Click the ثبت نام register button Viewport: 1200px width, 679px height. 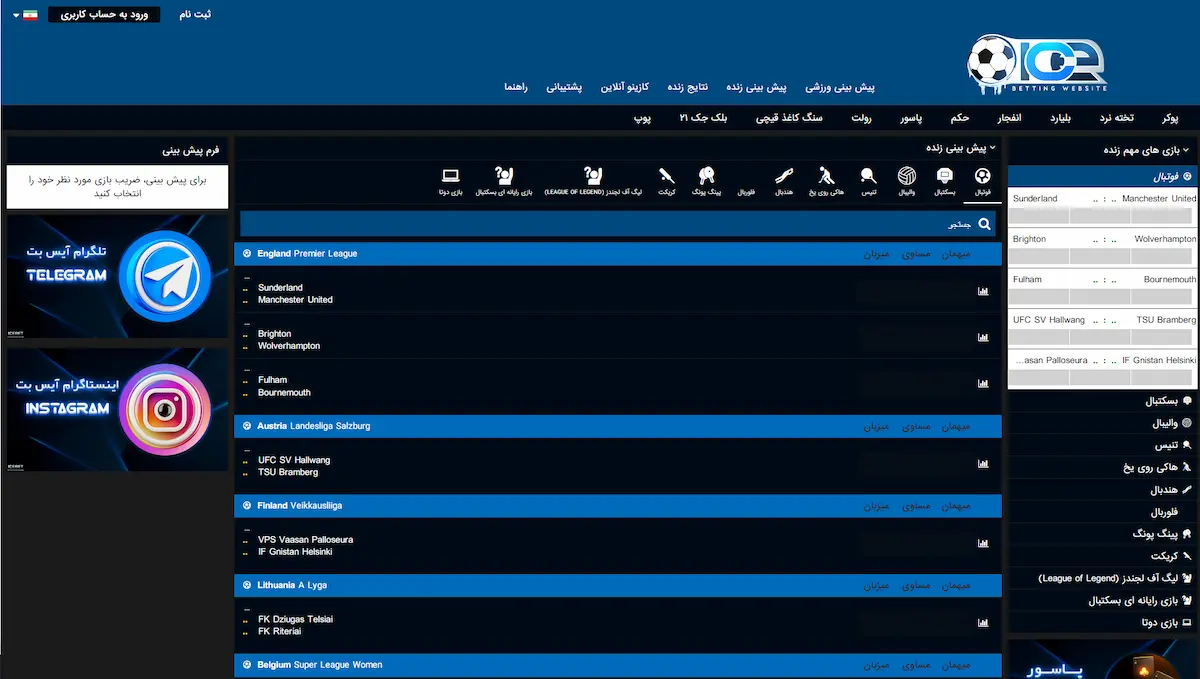195,15
